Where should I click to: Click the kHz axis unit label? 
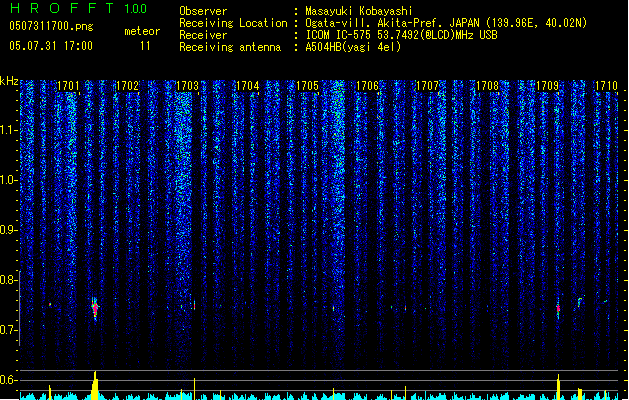pyautogui.click(x=9, y=81)
